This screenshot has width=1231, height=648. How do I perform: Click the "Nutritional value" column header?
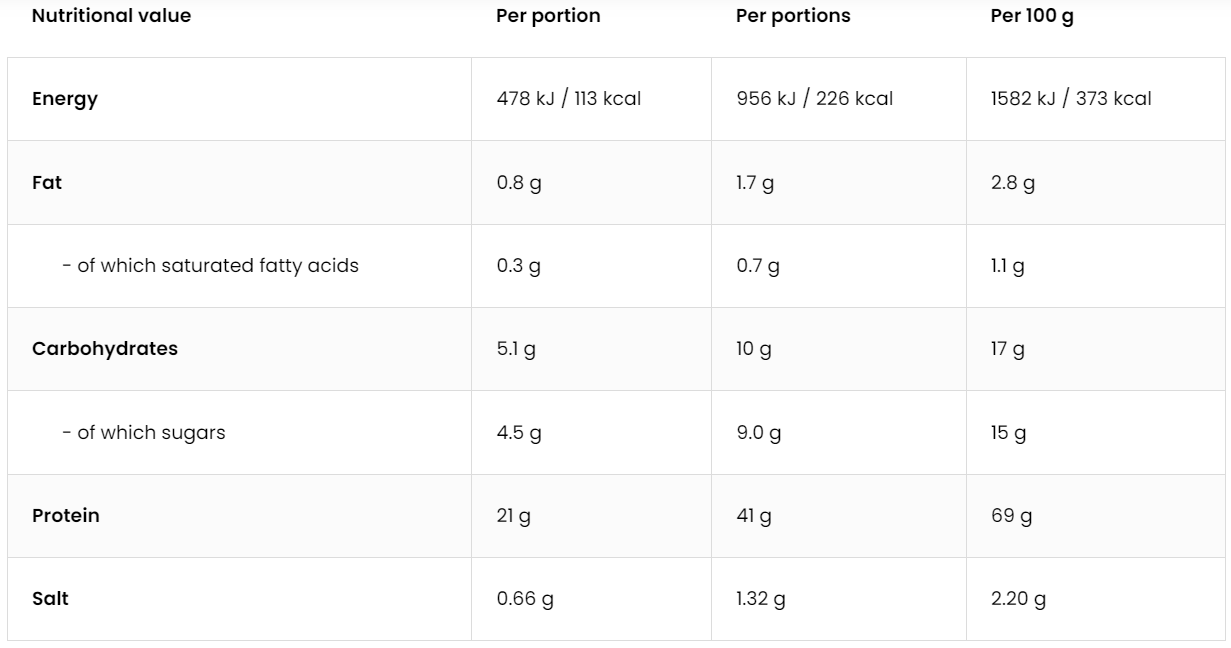[111, 16]
